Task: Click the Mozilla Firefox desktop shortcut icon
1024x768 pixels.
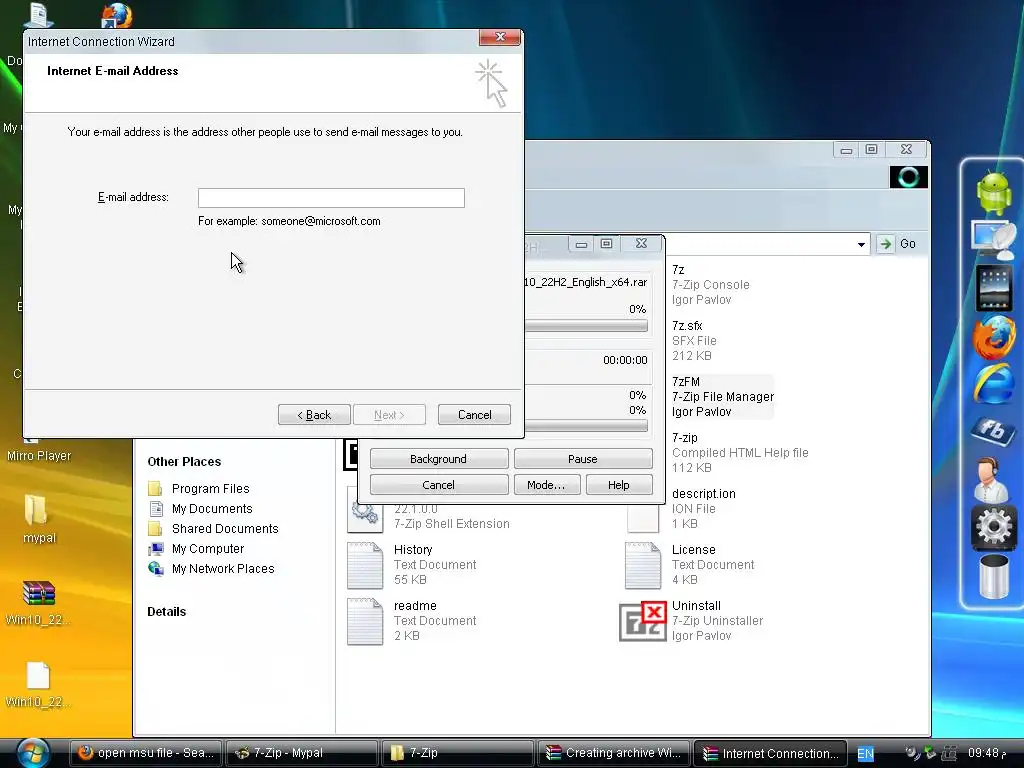Action: [118, 14]
